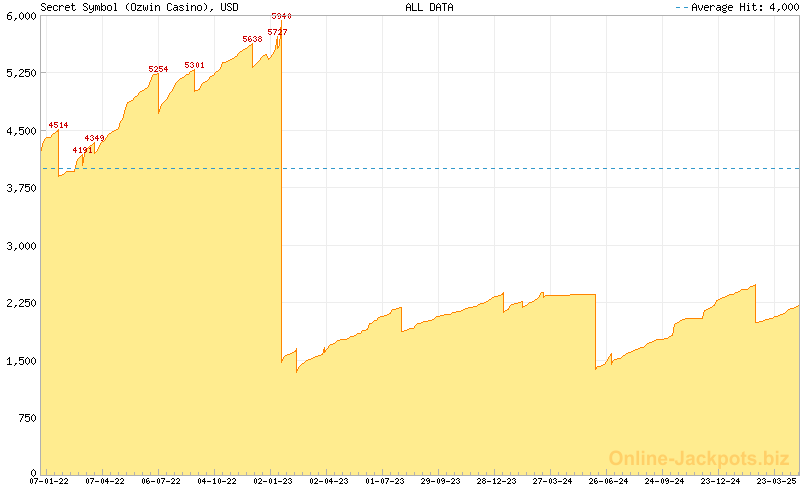Click the 4191 hit marker label
Image resolution: width=800 pixels, height=490 pixels.
tap(82, 150)
